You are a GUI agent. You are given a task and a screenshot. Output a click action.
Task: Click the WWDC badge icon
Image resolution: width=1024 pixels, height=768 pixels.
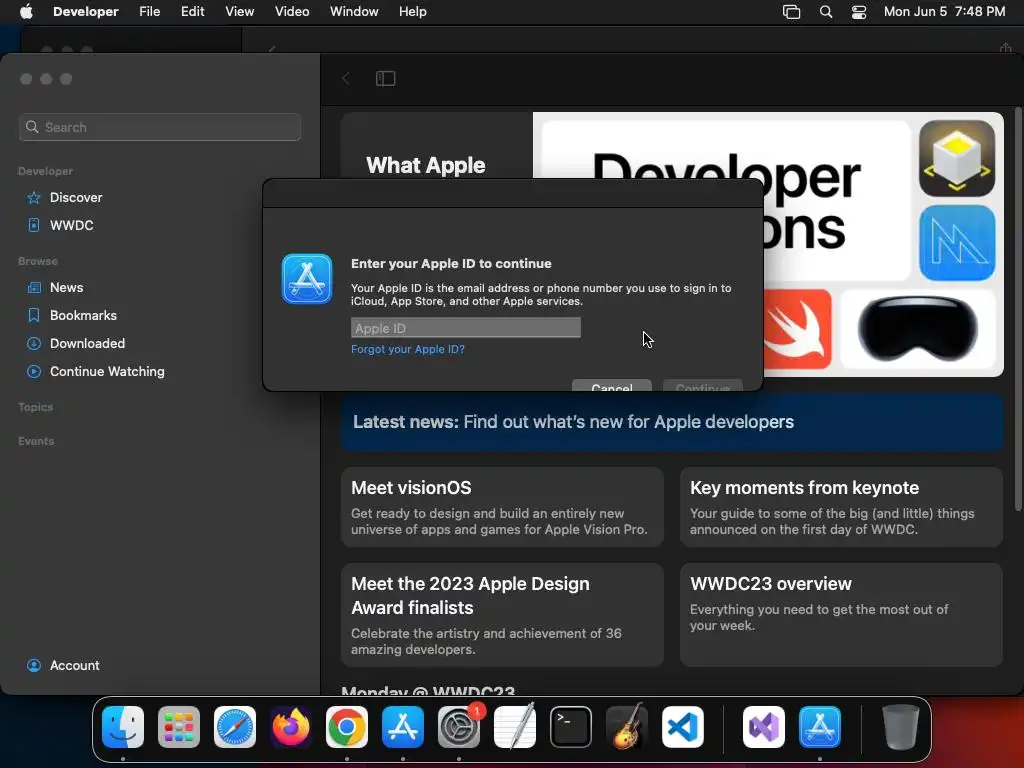coord(34,225)
